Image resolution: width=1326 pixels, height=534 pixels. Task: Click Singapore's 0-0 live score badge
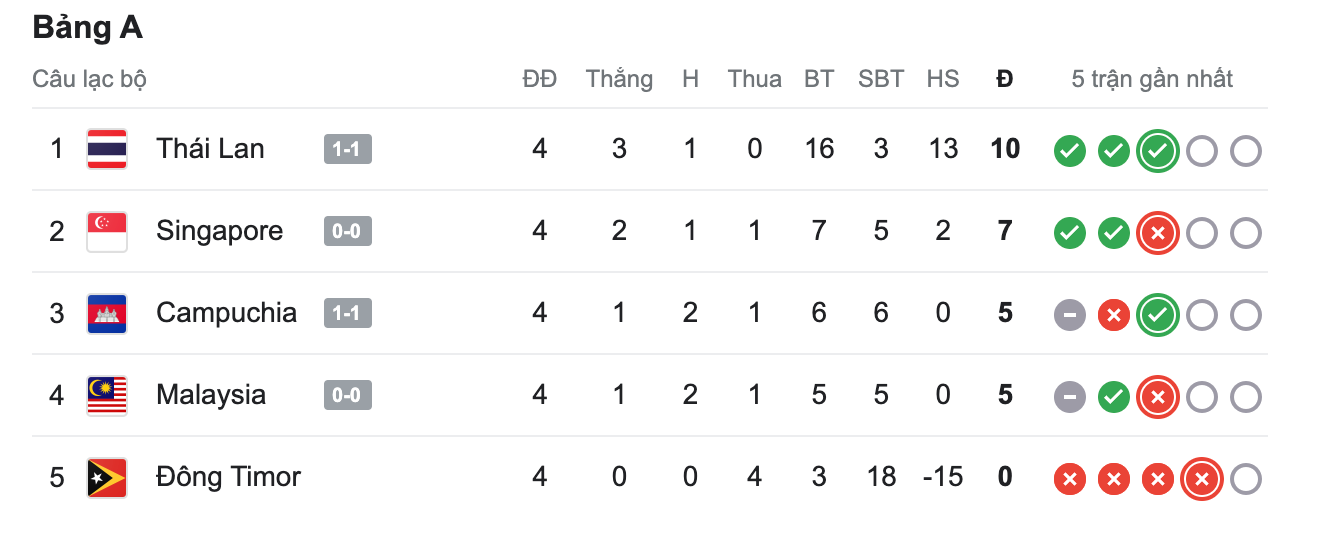347,231
